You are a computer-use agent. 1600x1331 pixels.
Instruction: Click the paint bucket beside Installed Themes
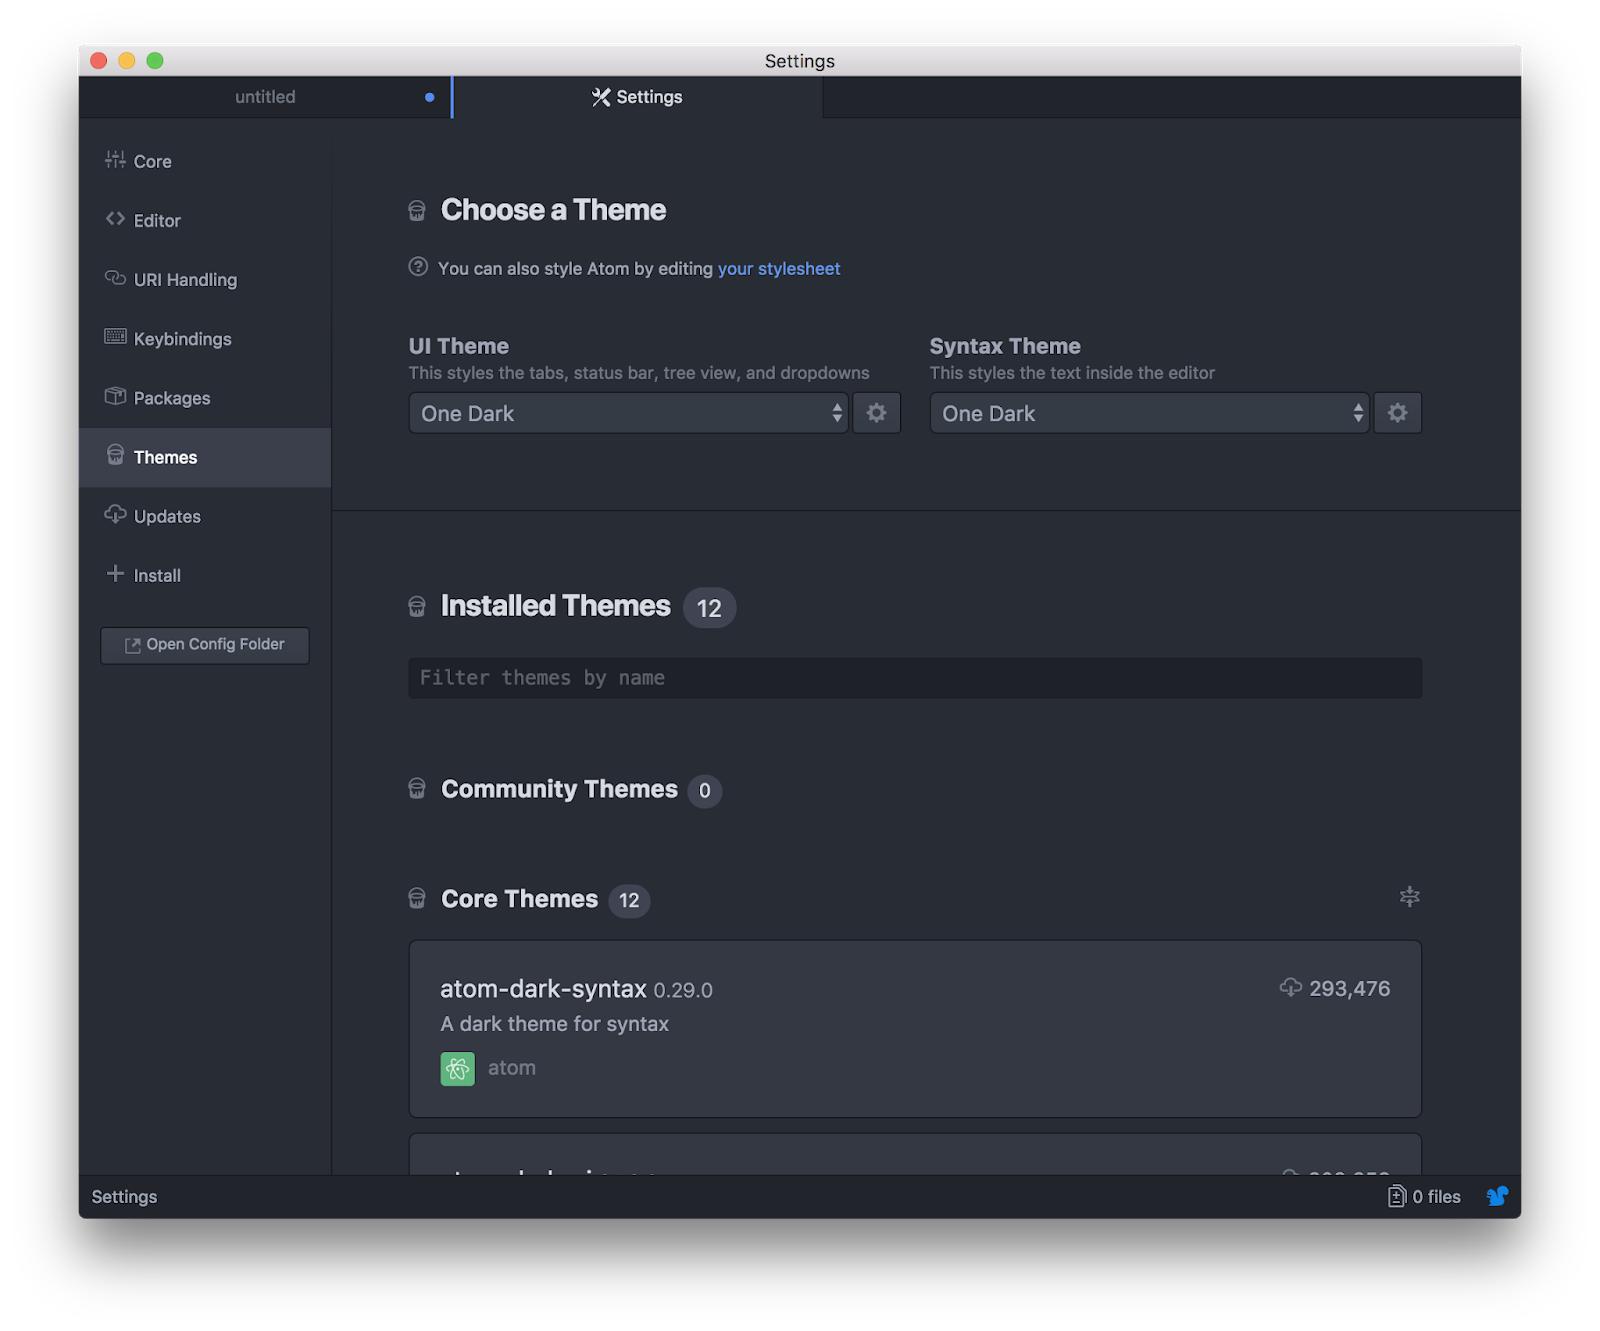pyautogui.click(x=417, y=607)
